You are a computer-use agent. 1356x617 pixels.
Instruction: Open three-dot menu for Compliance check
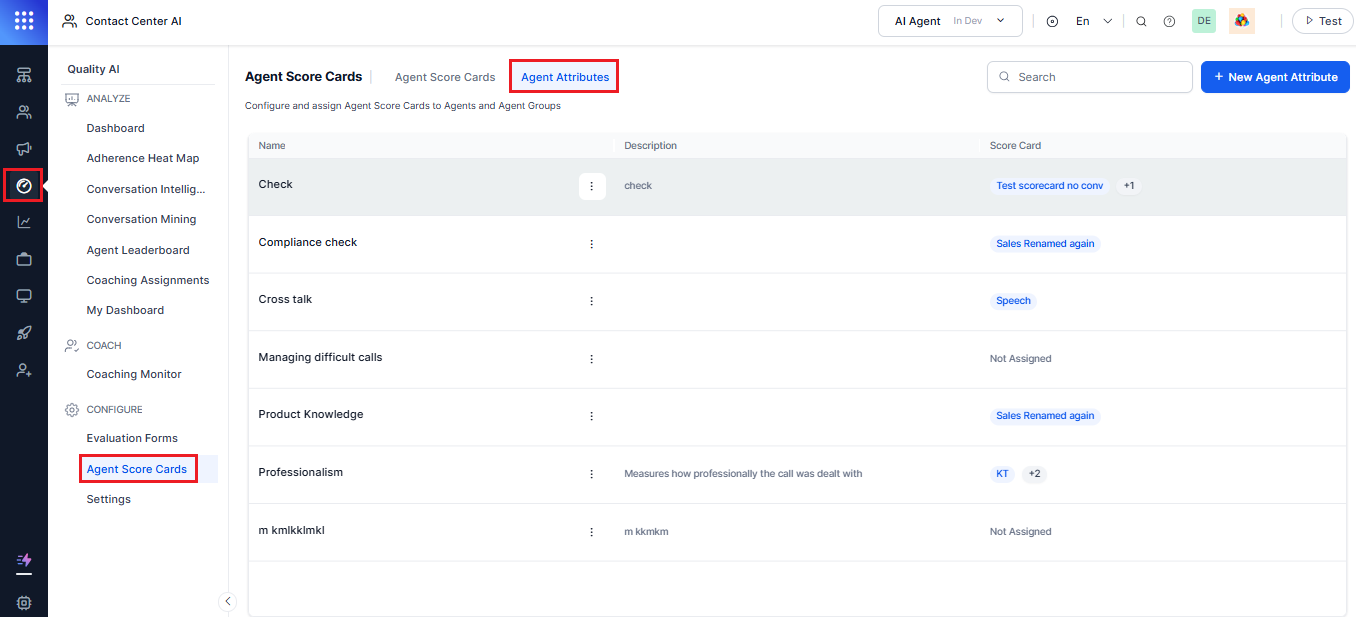tap(591, 244)
